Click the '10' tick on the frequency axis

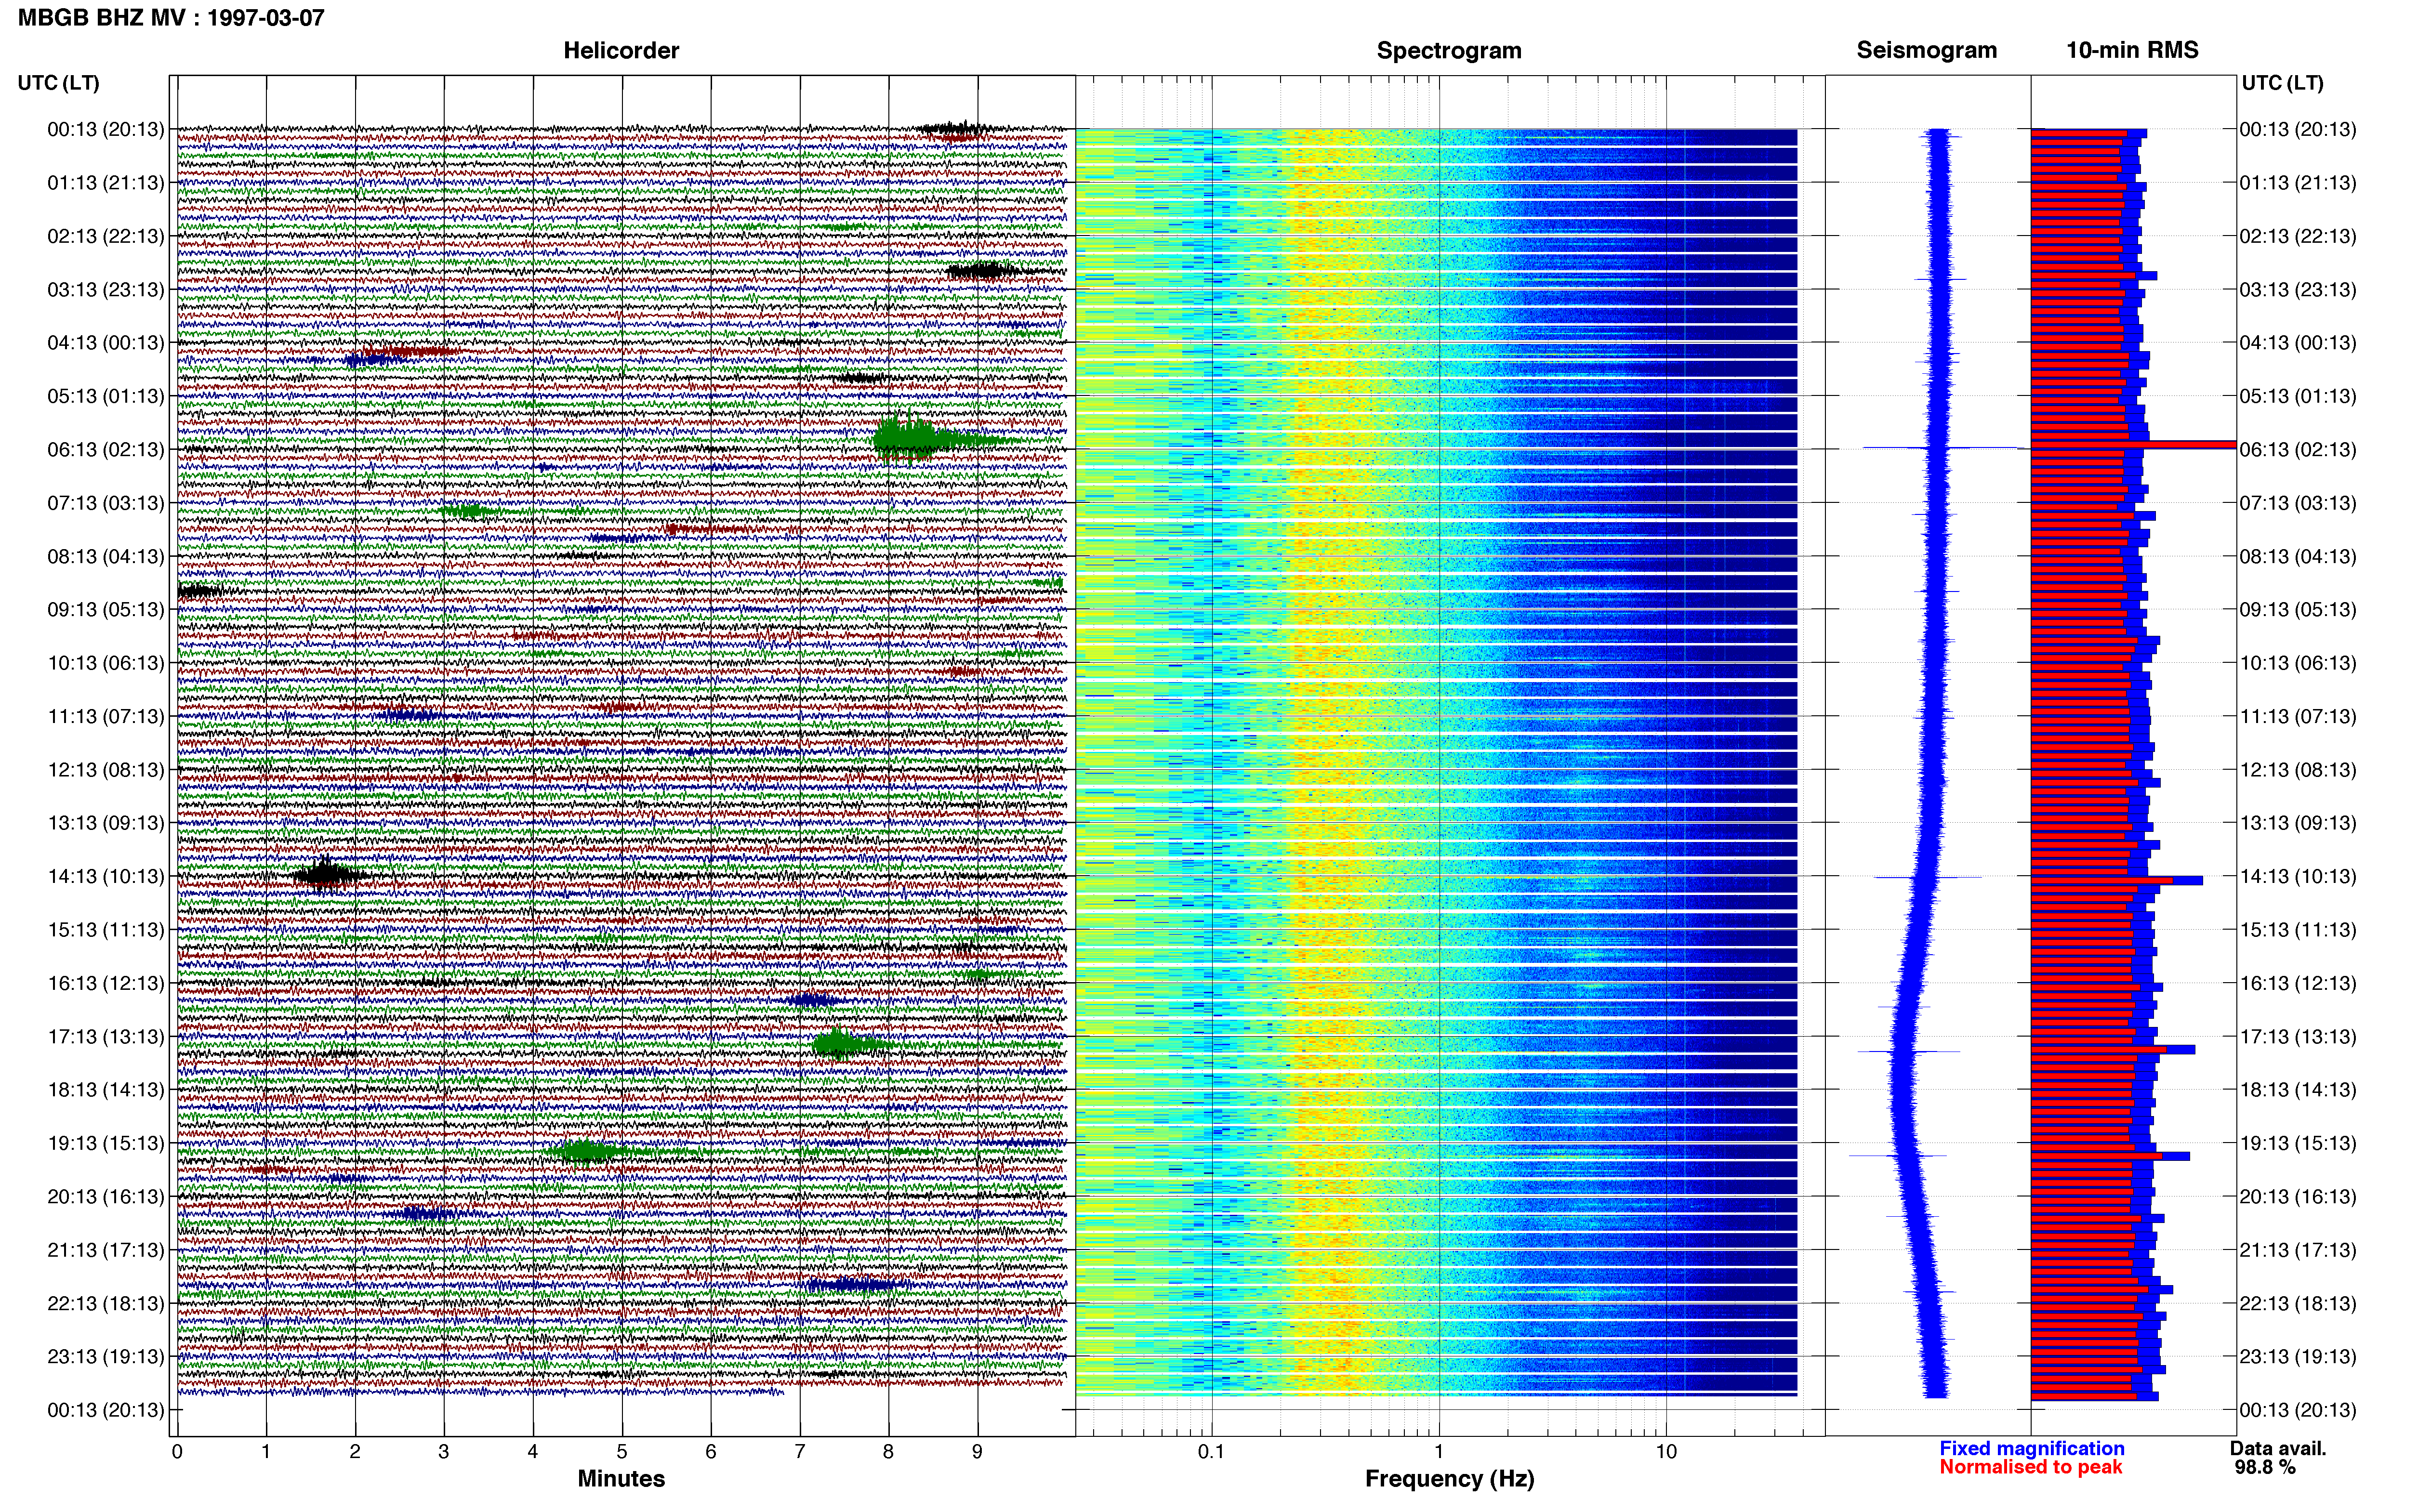1666,1452
